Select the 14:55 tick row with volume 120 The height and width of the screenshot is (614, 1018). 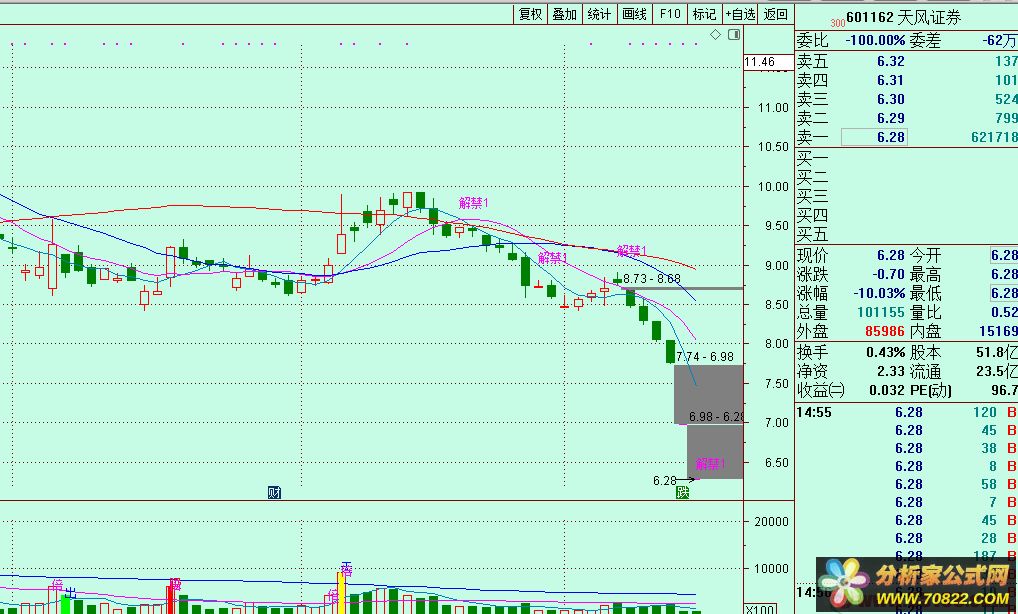(906, 412)
